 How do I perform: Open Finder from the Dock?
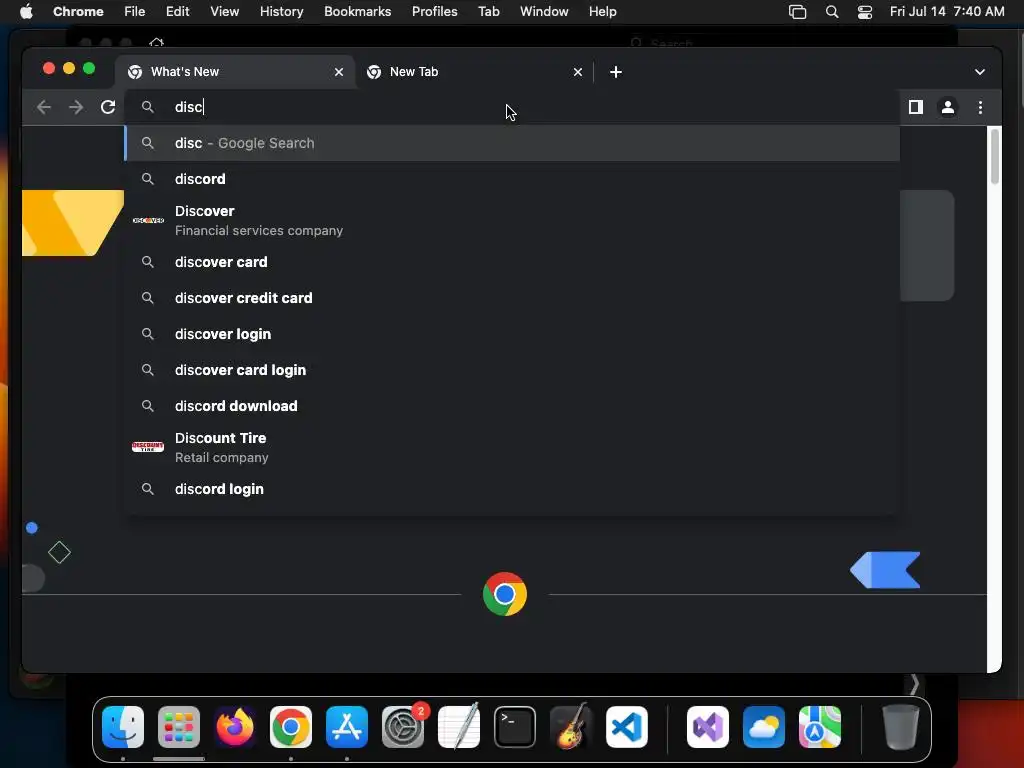[123, 727]
